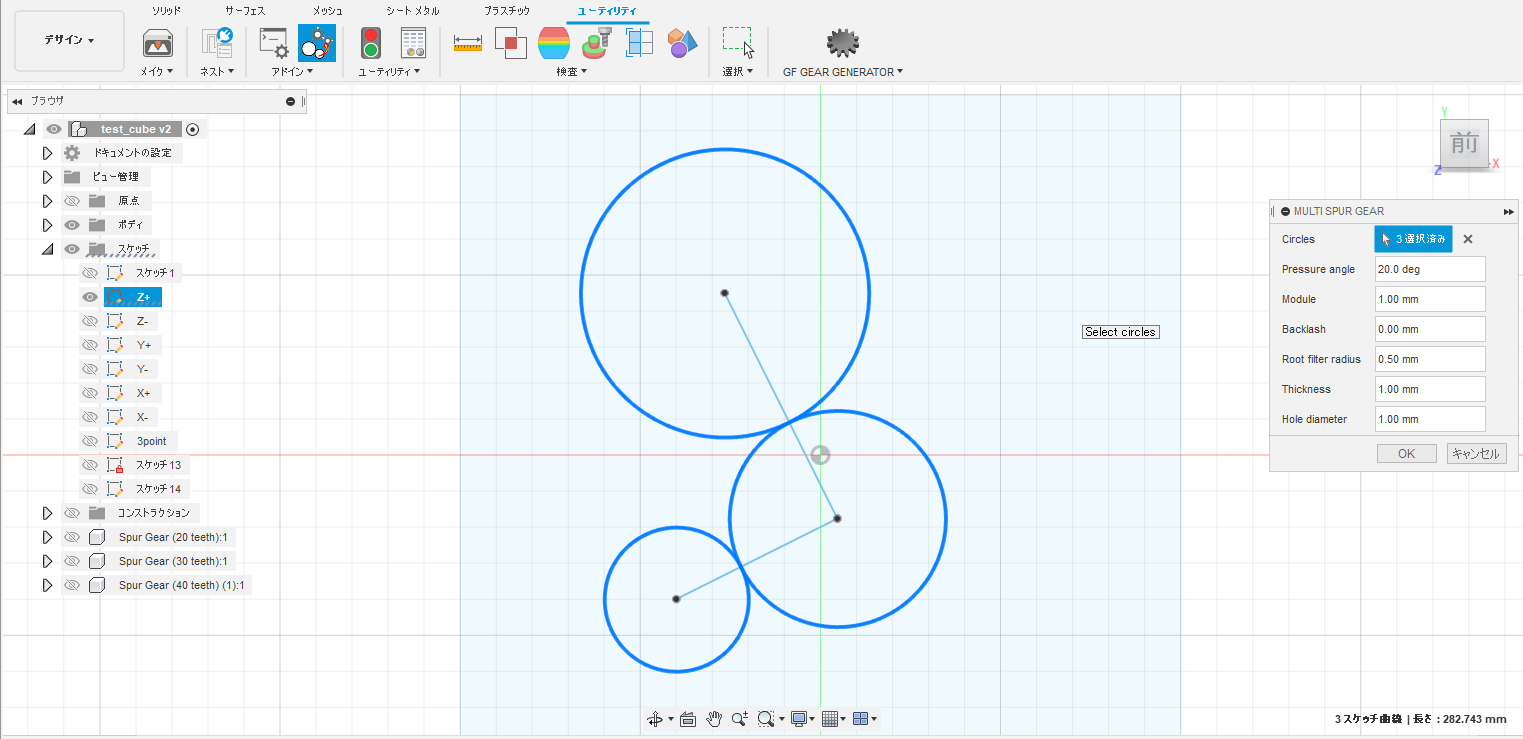Show the スケッチ1 sketch using eye icon

[90, 273]
